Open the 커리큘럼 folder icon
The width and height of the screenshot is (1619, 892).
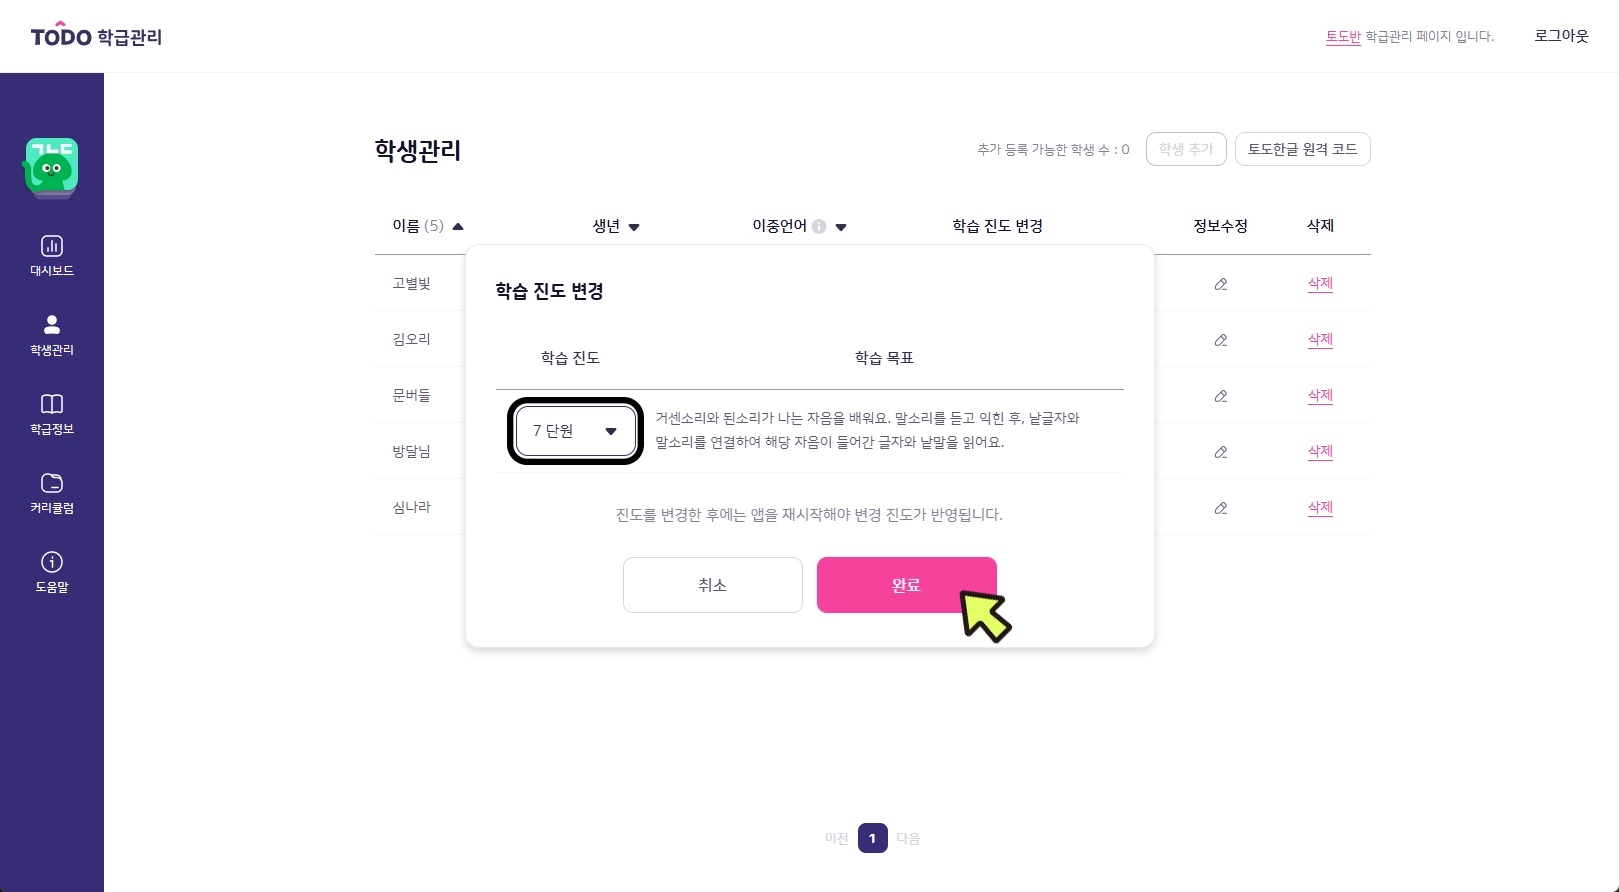click(x=52, y=483)
